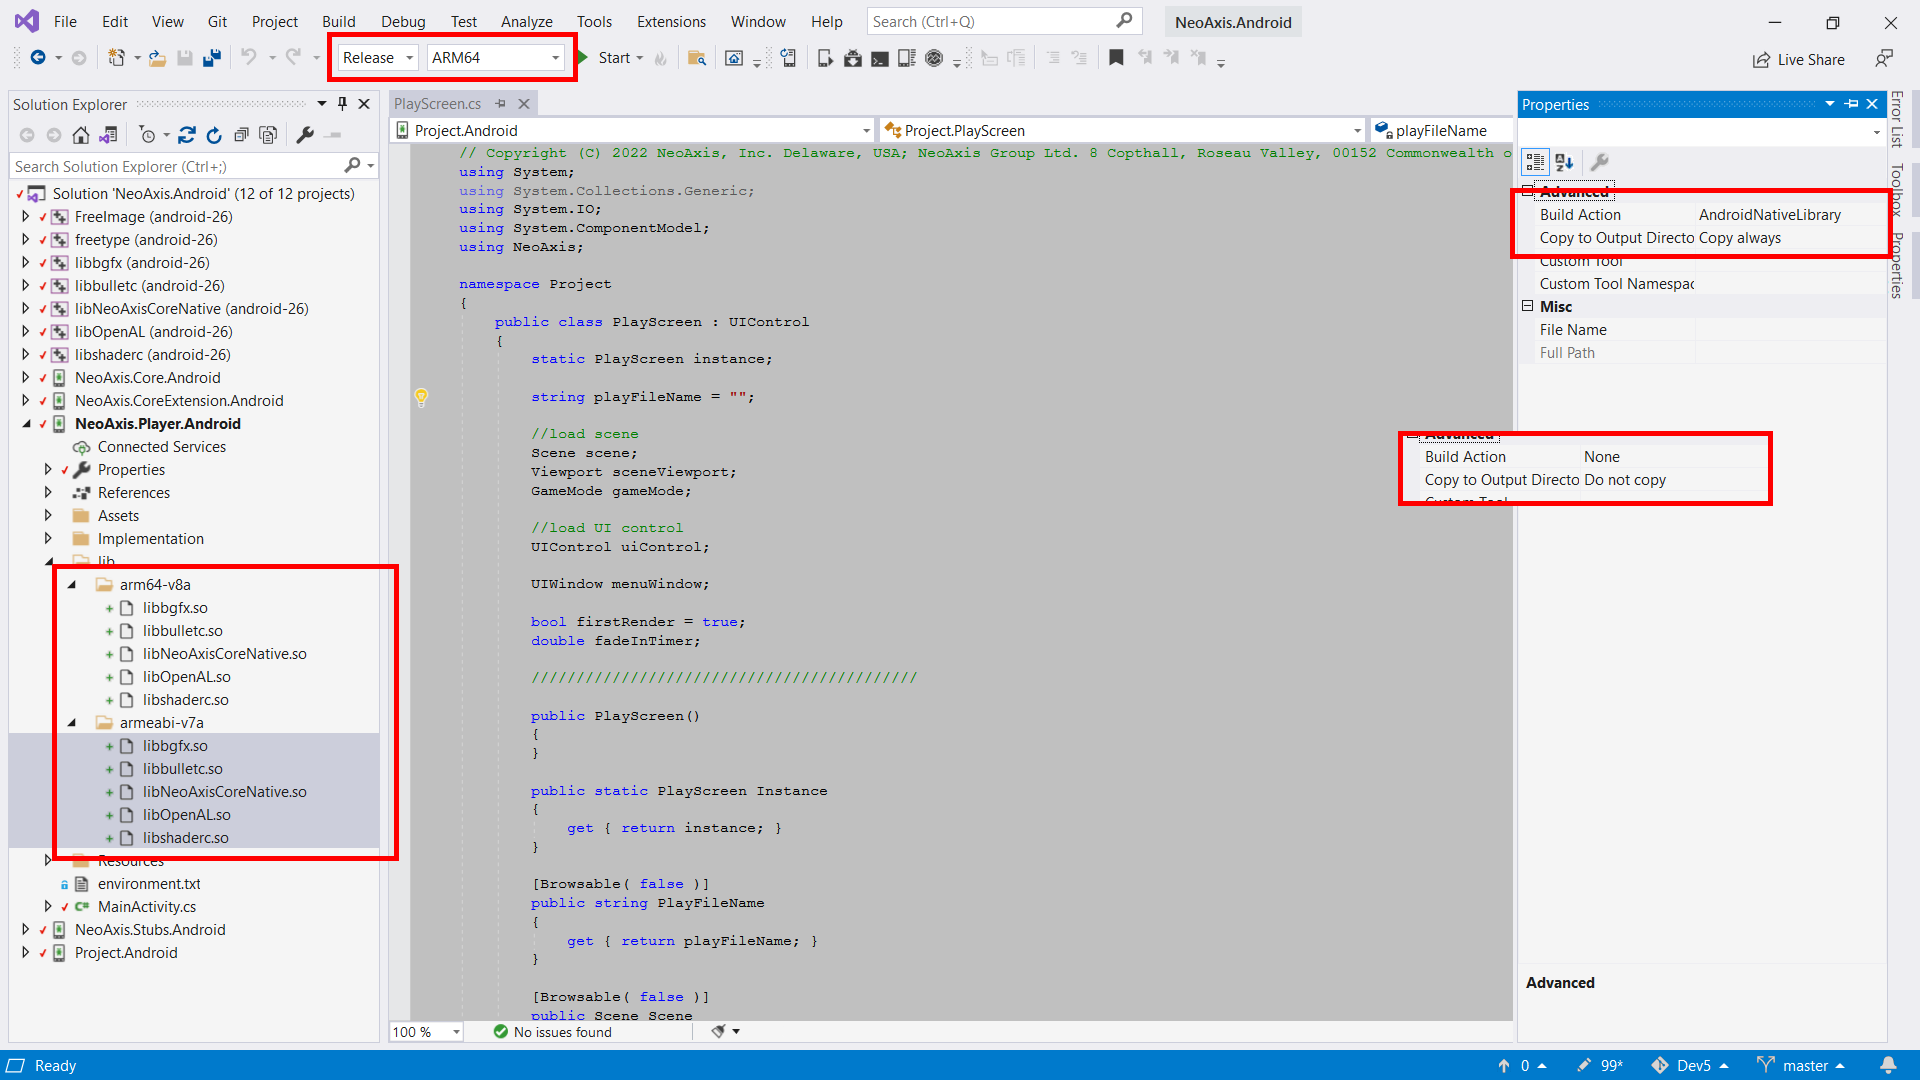Open the Build menu

tap(338, 22)
